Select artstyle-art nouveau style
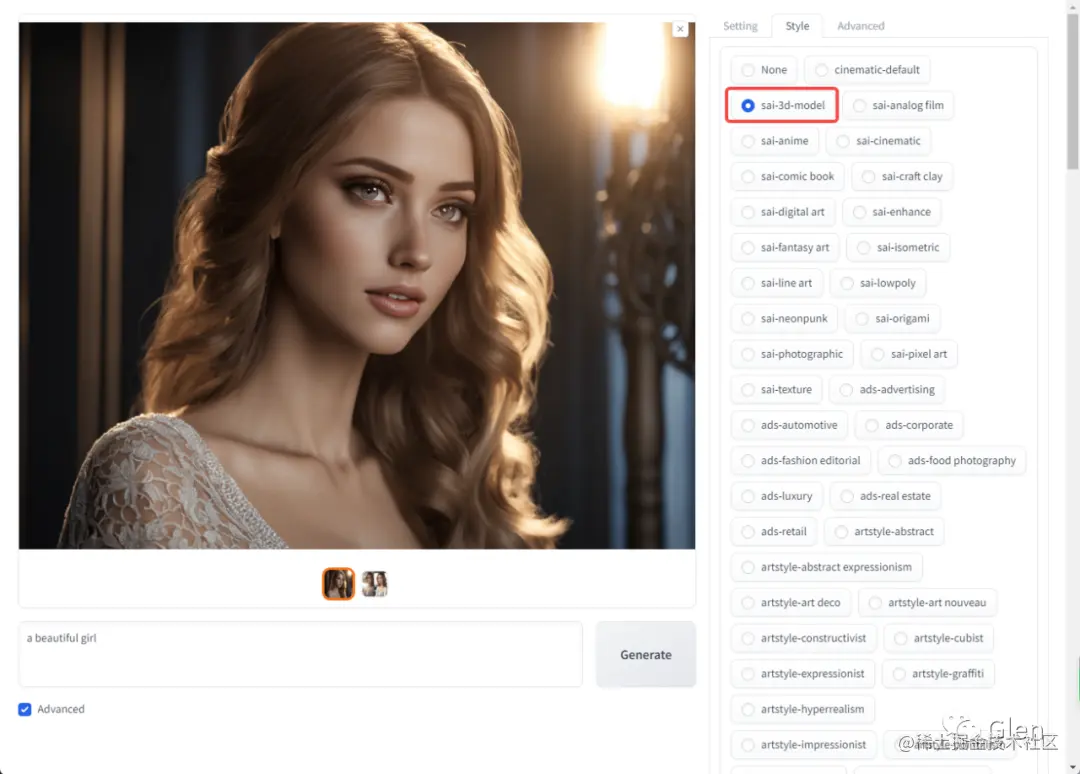 927,603
